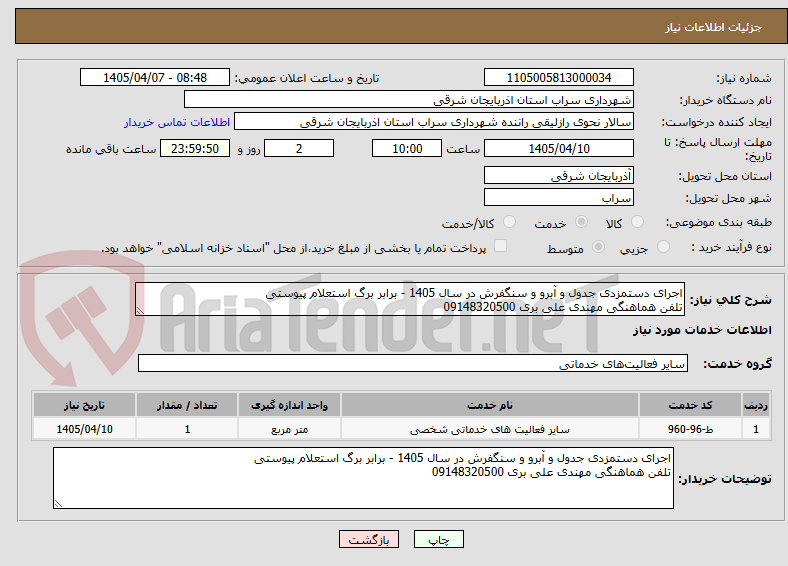Click table date cell 1405/04/10

click(x=84, y=429)
